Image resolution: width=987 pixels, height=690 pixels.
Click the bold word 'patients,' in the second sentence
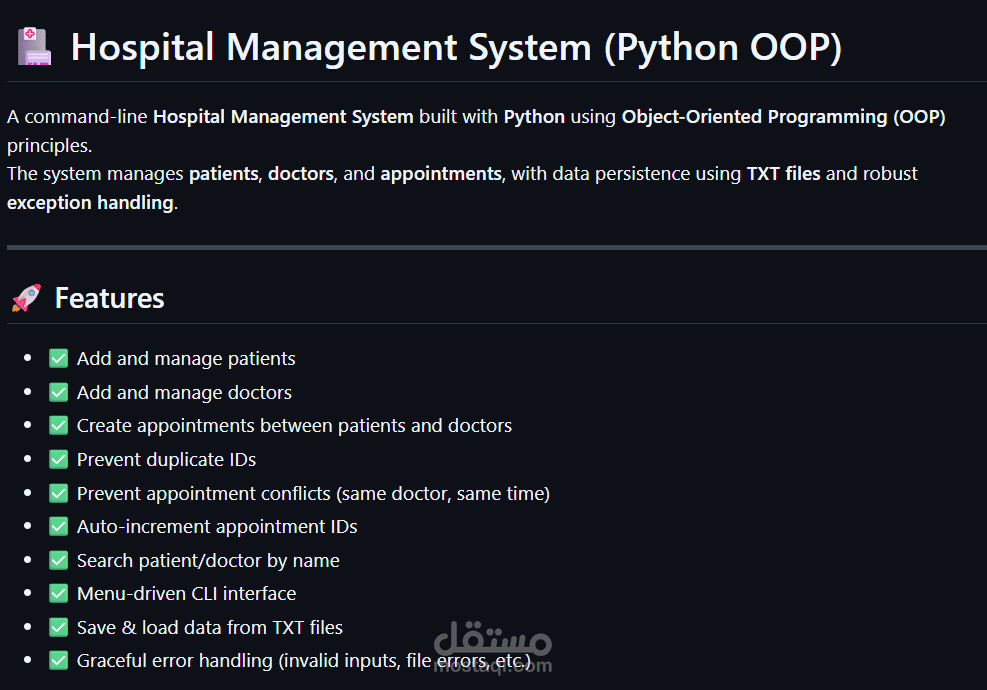pos(225,174)
